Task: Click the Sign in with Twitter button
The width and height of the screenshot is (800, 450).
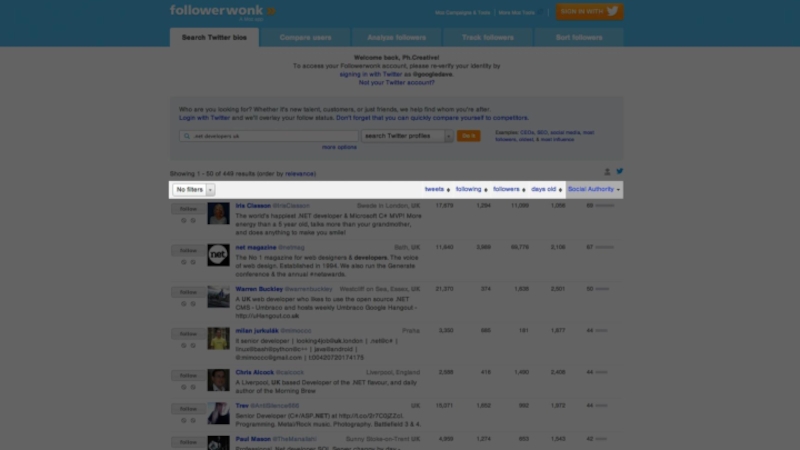Action: 589,11
